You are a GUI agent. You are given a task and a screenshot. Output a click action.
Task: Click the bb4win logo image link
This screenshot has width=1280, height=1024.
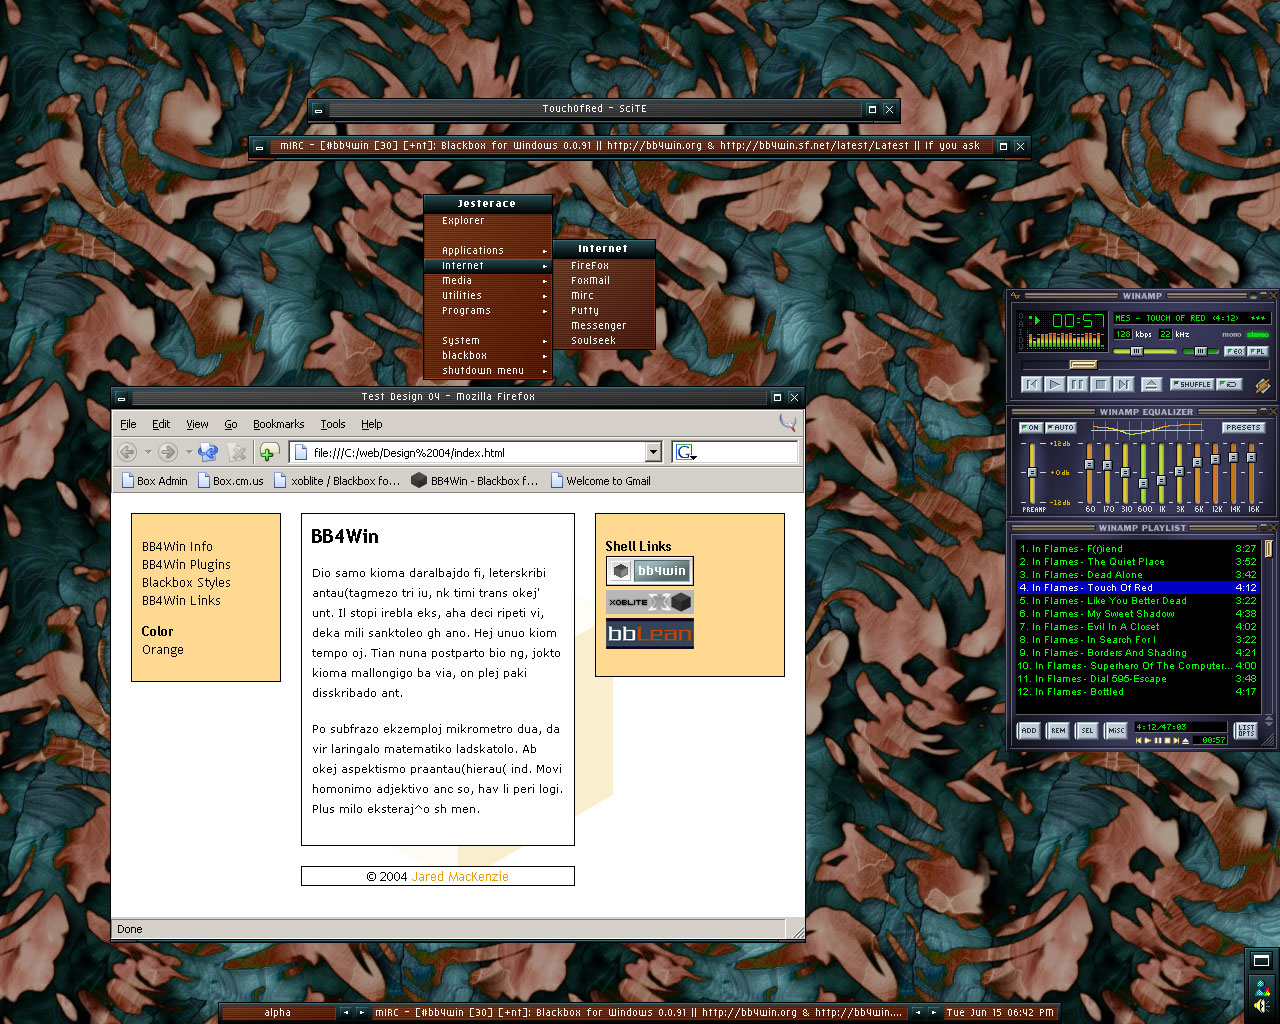coord(649,571)
